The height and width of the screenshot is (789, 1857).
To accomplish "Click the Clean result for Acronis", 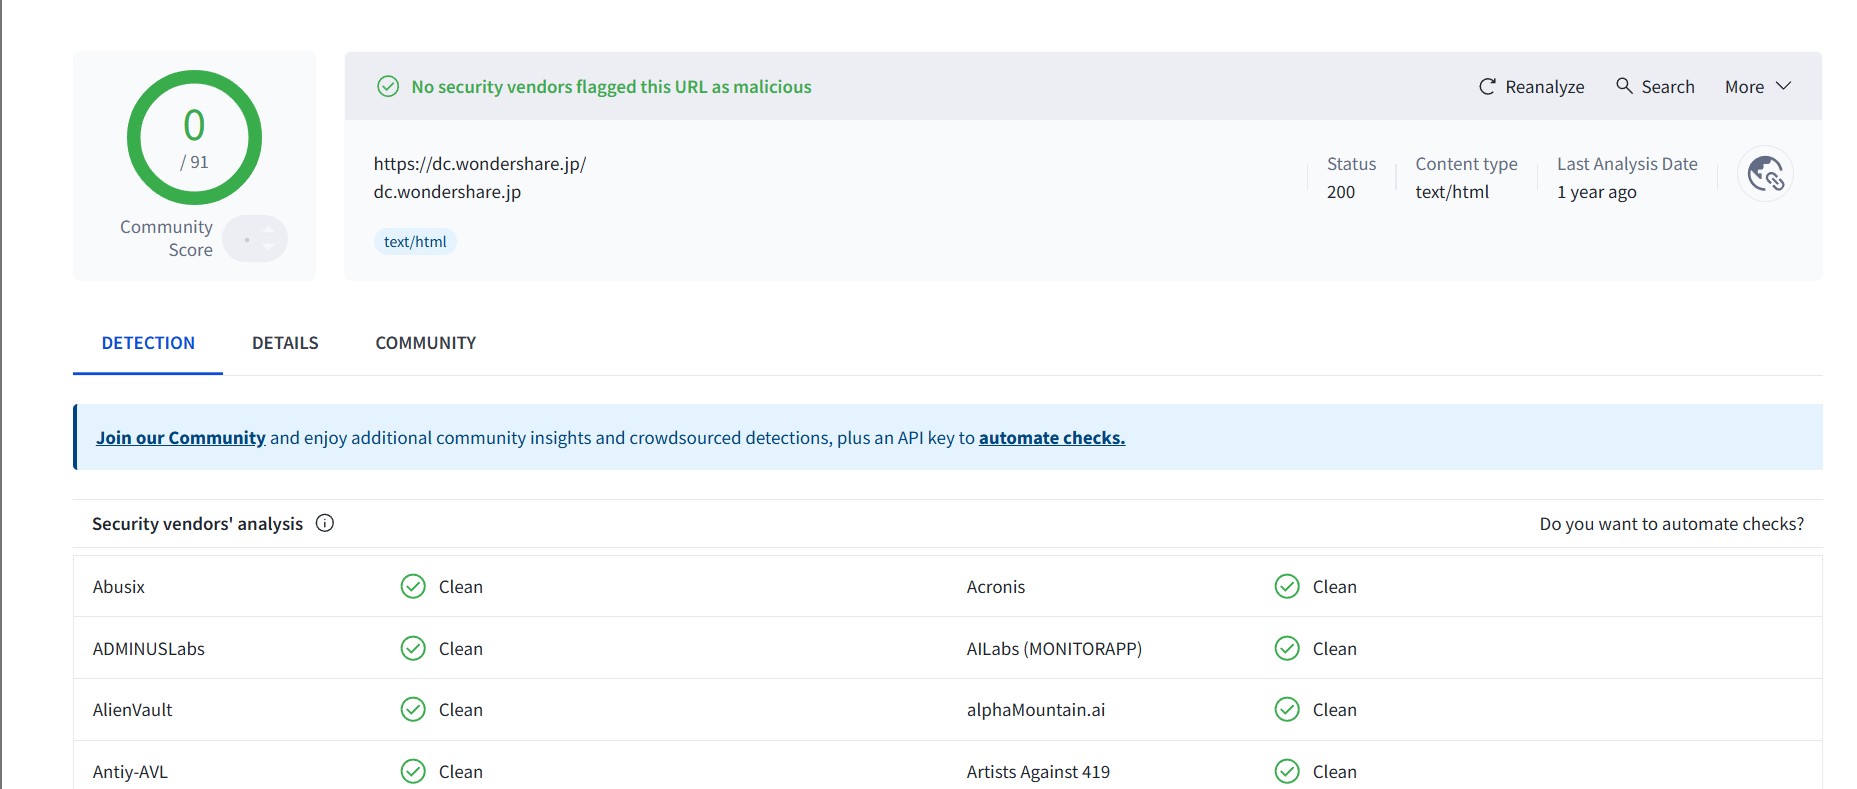I will pos(1335,587).
